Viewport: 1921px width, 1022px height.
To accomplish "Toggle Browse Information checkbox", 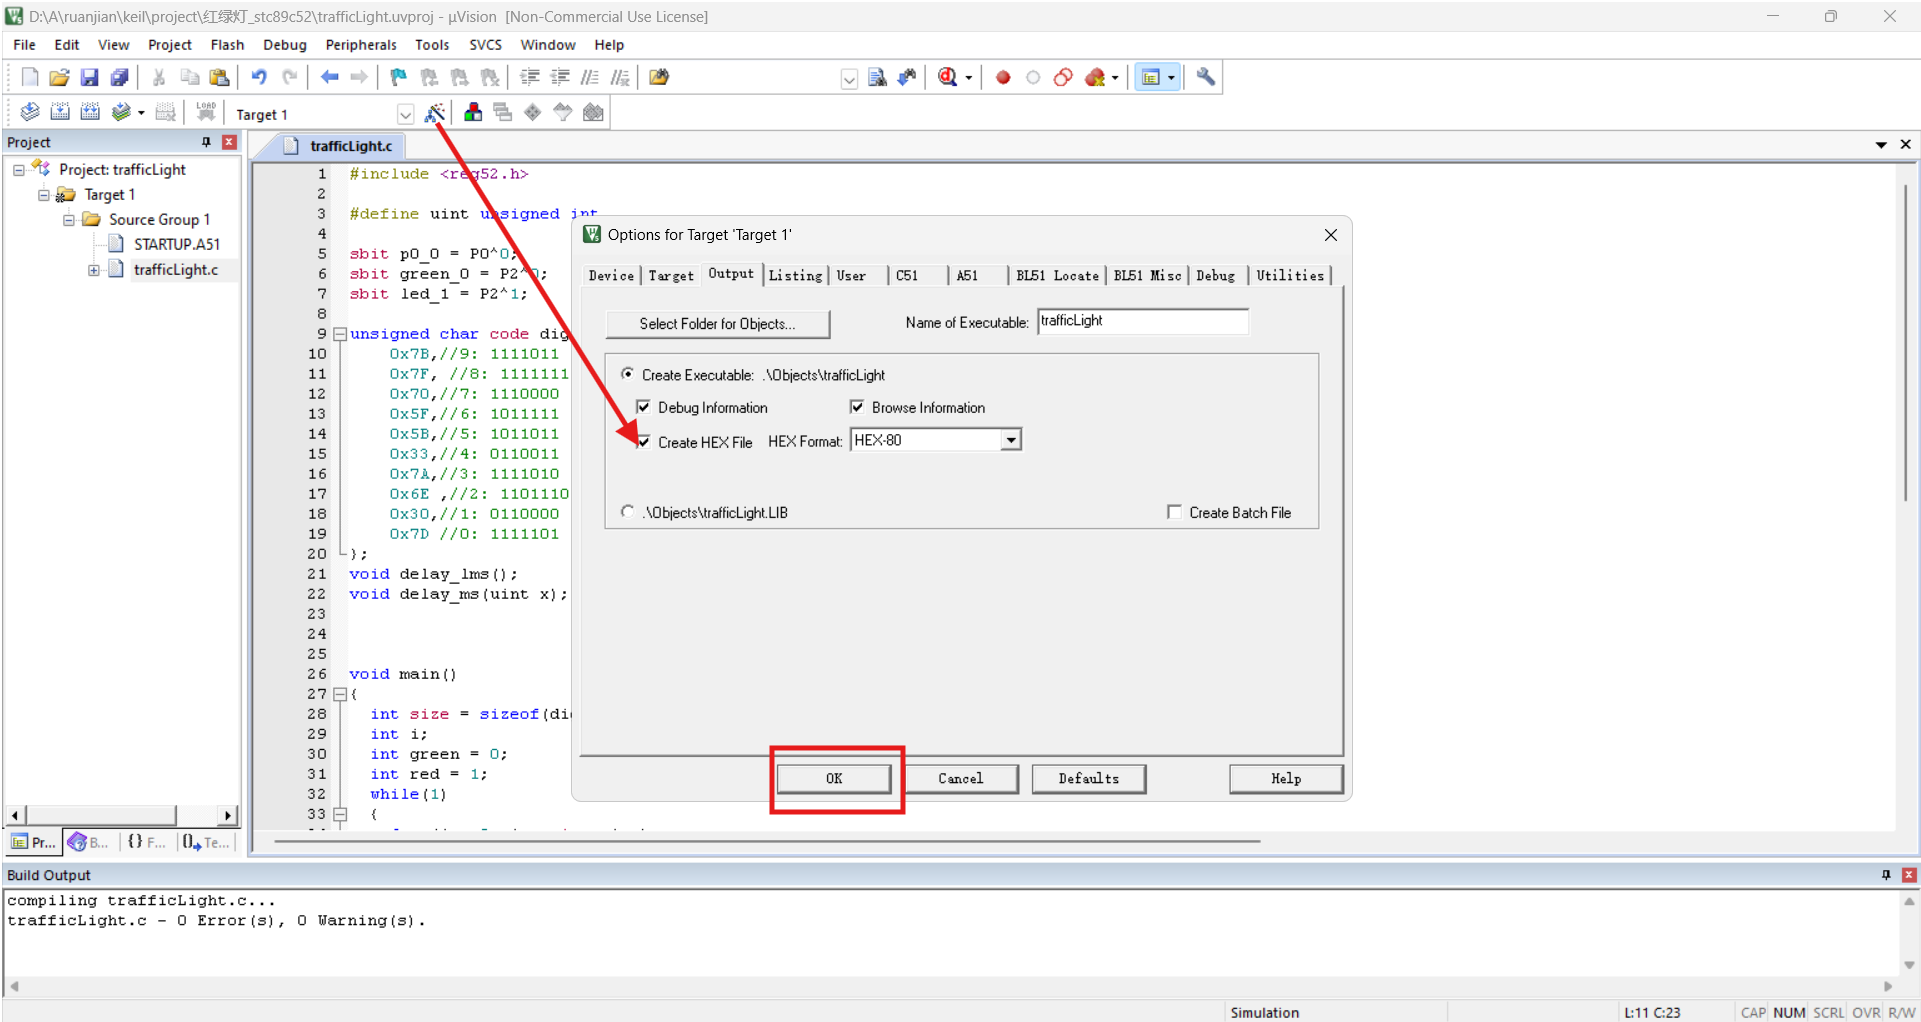I will tap(857, 406).
